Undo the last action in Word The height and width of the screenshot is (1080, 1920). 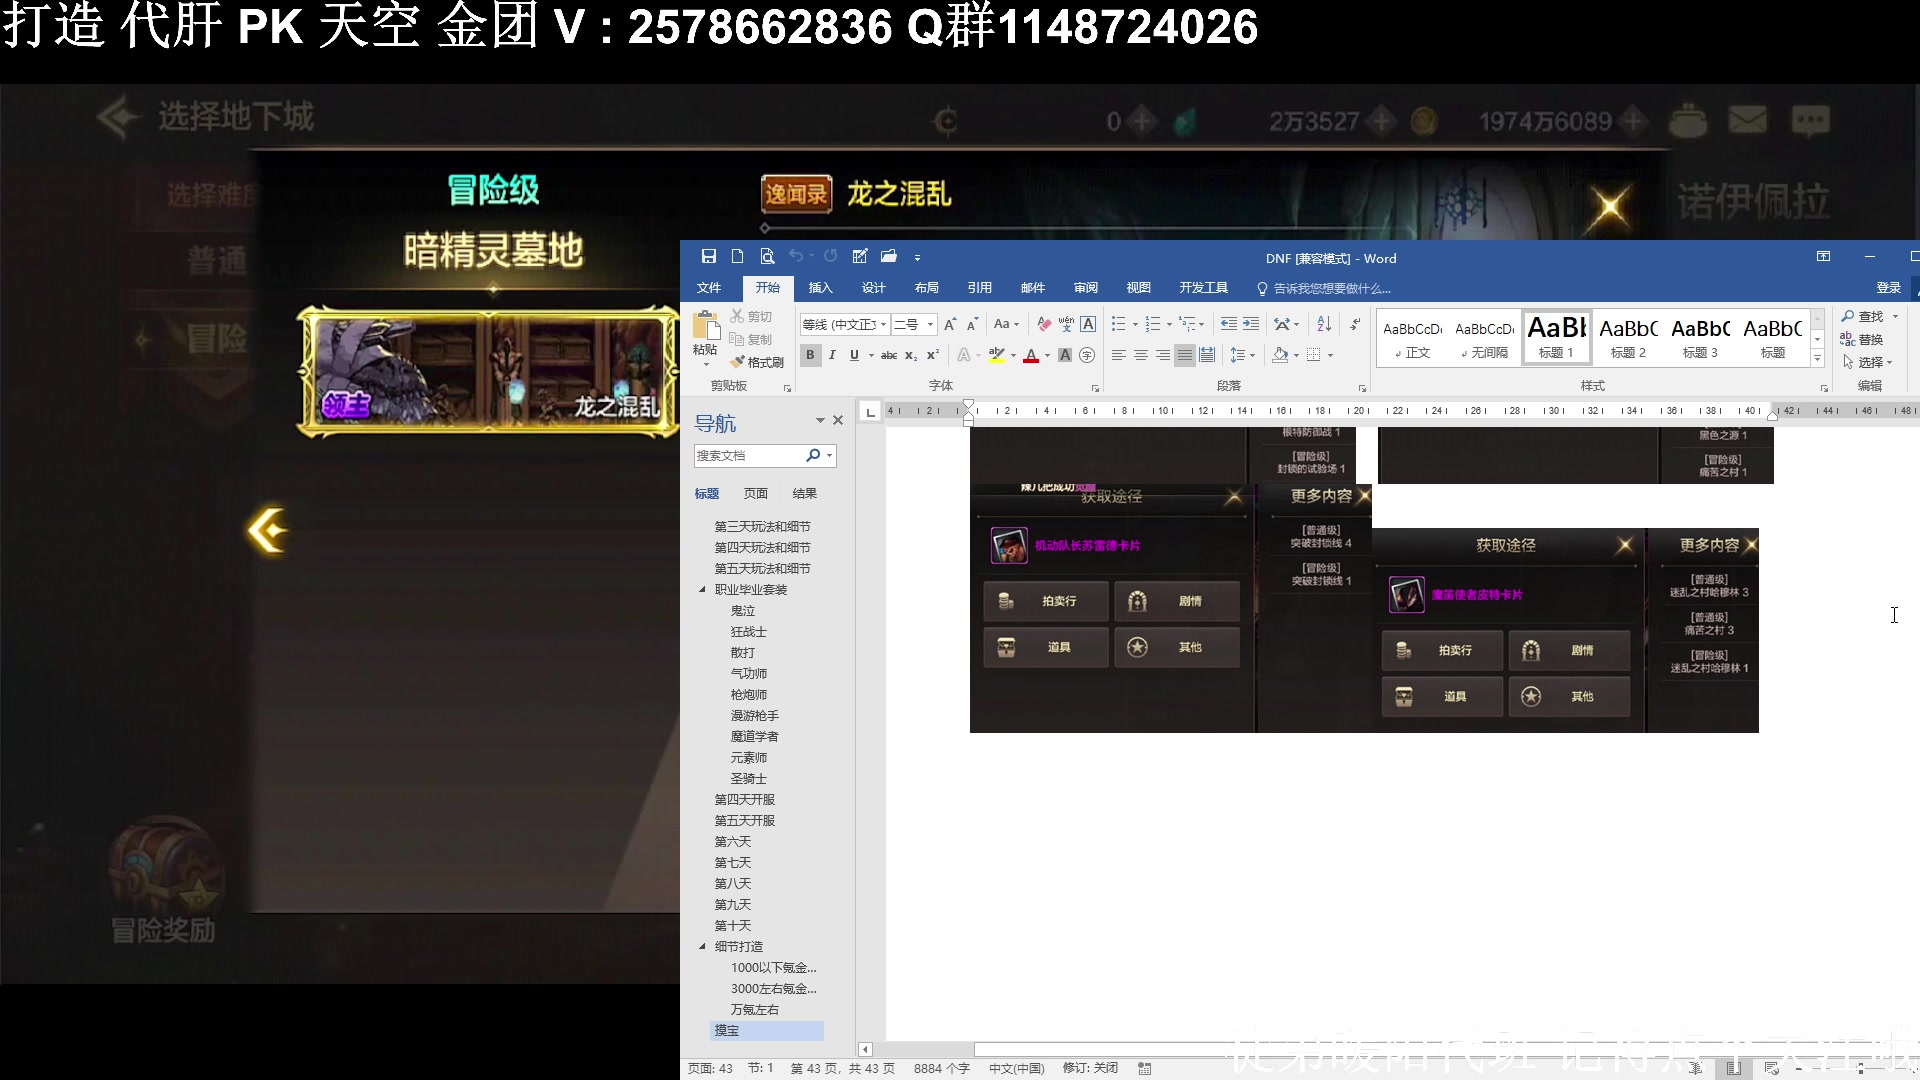796,257
